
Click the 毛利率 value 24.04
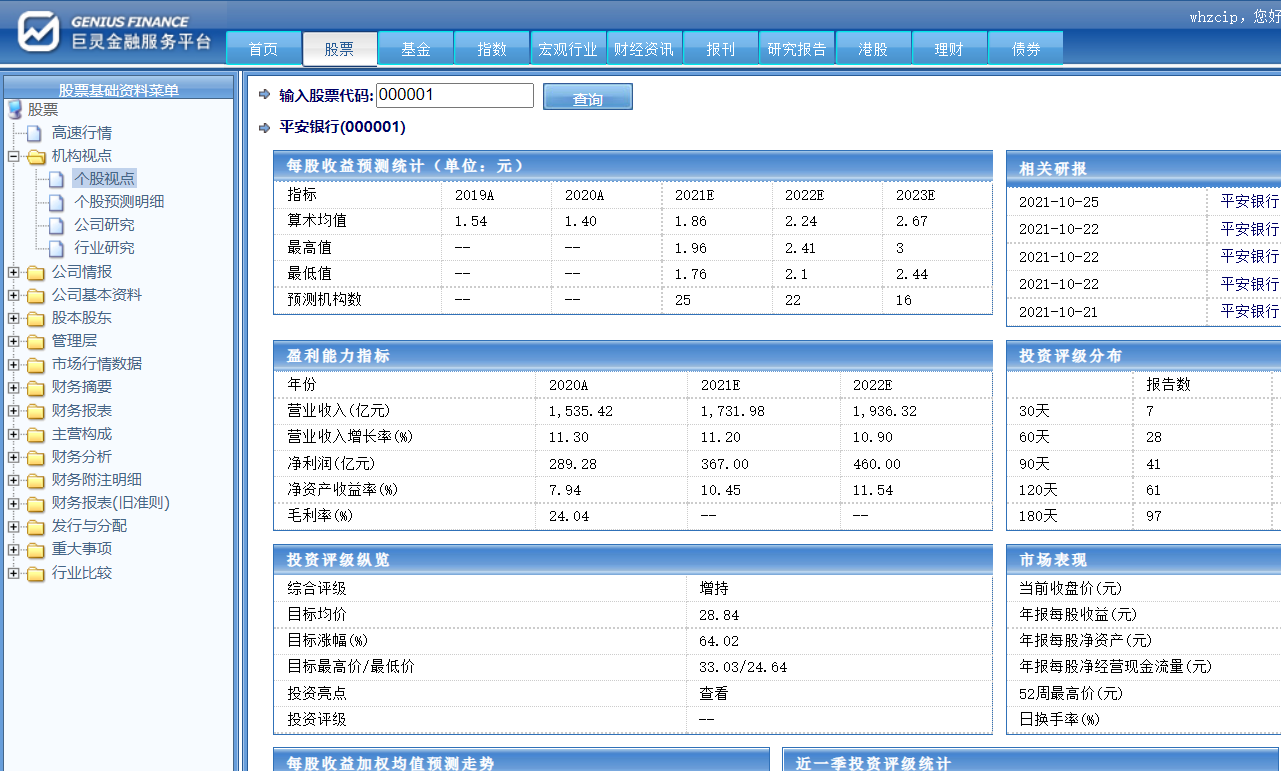coord(569,516)
